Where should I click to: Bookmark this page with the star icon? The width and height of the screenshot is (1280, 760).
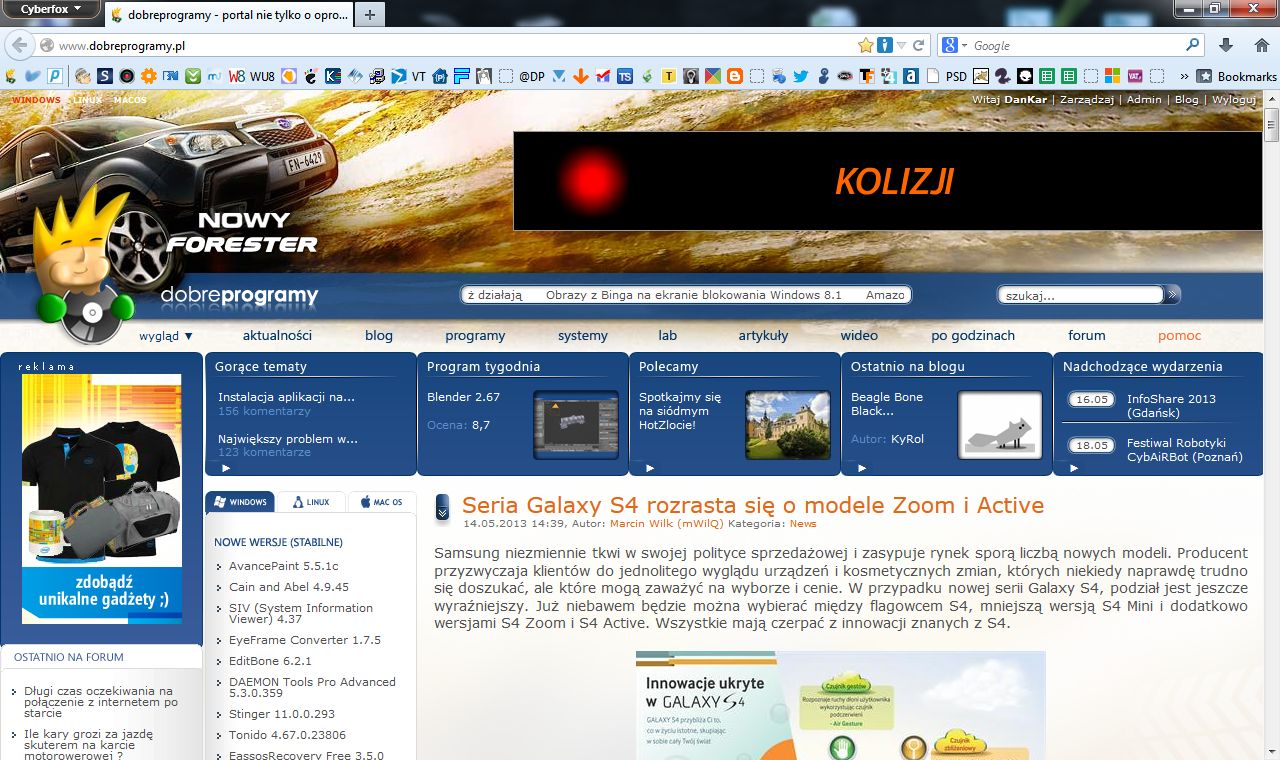[866, 45]
